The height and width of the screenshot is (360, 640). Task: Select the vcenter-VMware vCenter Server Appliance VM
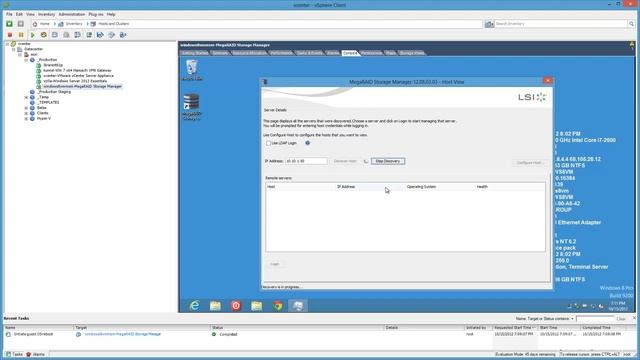(78, 76)
